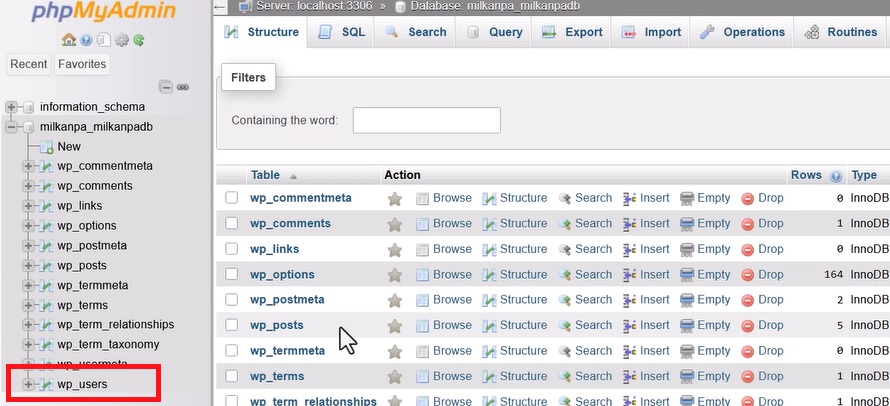The image size is (890, 406).
Task: Reload navigation panel with green refresh icon
Action: tap(139, 40)
